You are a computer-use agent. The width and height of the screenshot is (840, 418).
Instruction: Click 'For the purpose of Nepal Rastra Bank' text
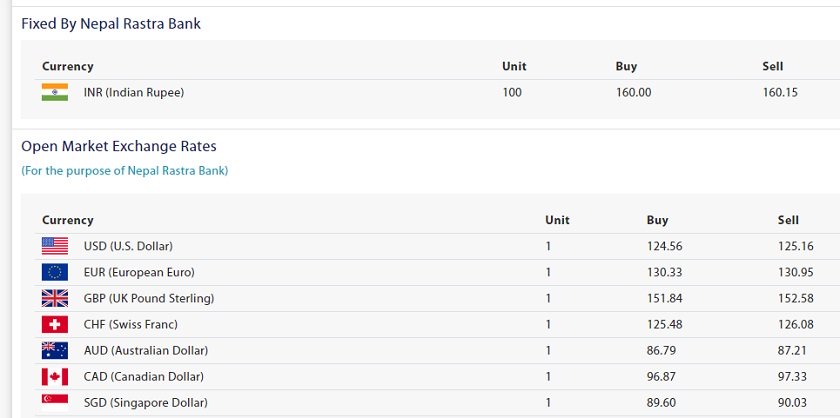click(125, 170)
